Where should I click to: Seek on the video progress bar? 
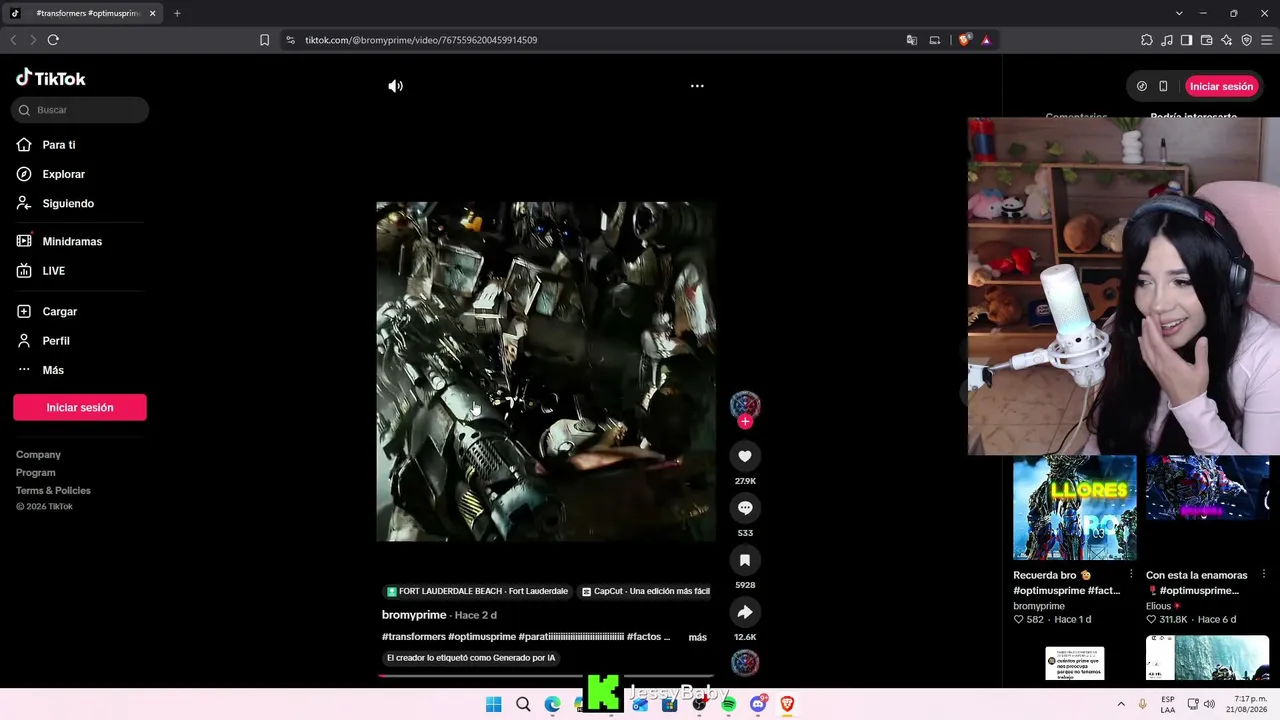point(546,676)
